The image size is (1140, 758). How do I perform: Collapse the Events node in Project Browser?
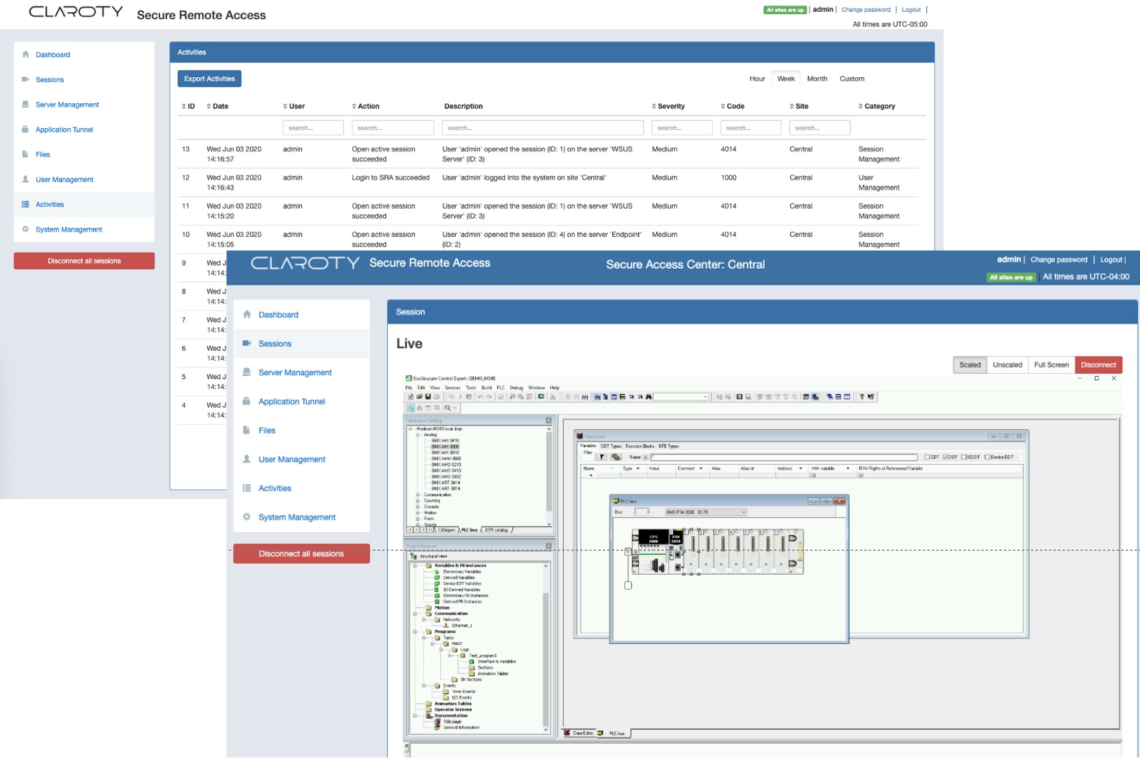(424, 685)
